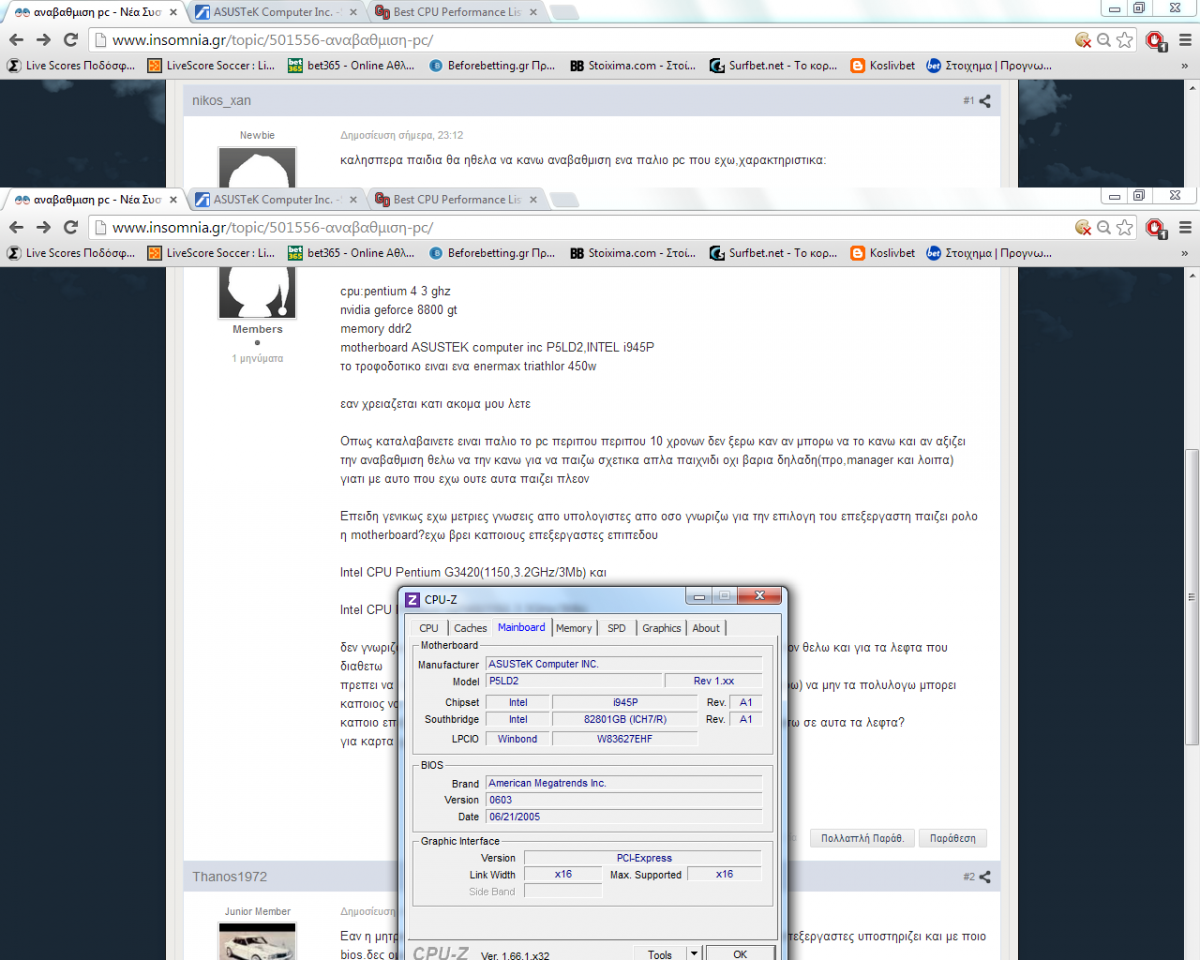The image size is (1200, 960).
Task: Click zoom magnifier icon in upper address bar
Action: click(x=1104, y=40)
